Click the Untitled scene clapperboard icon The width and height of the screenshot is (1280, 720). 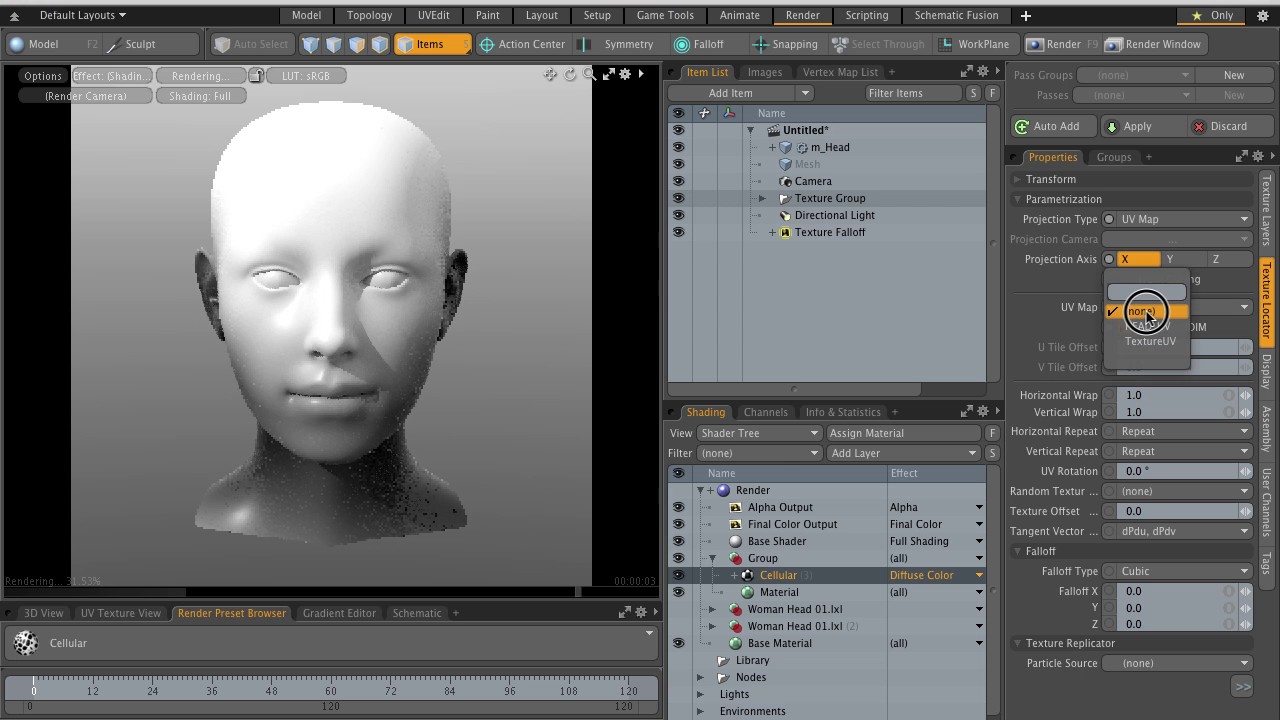773,130
